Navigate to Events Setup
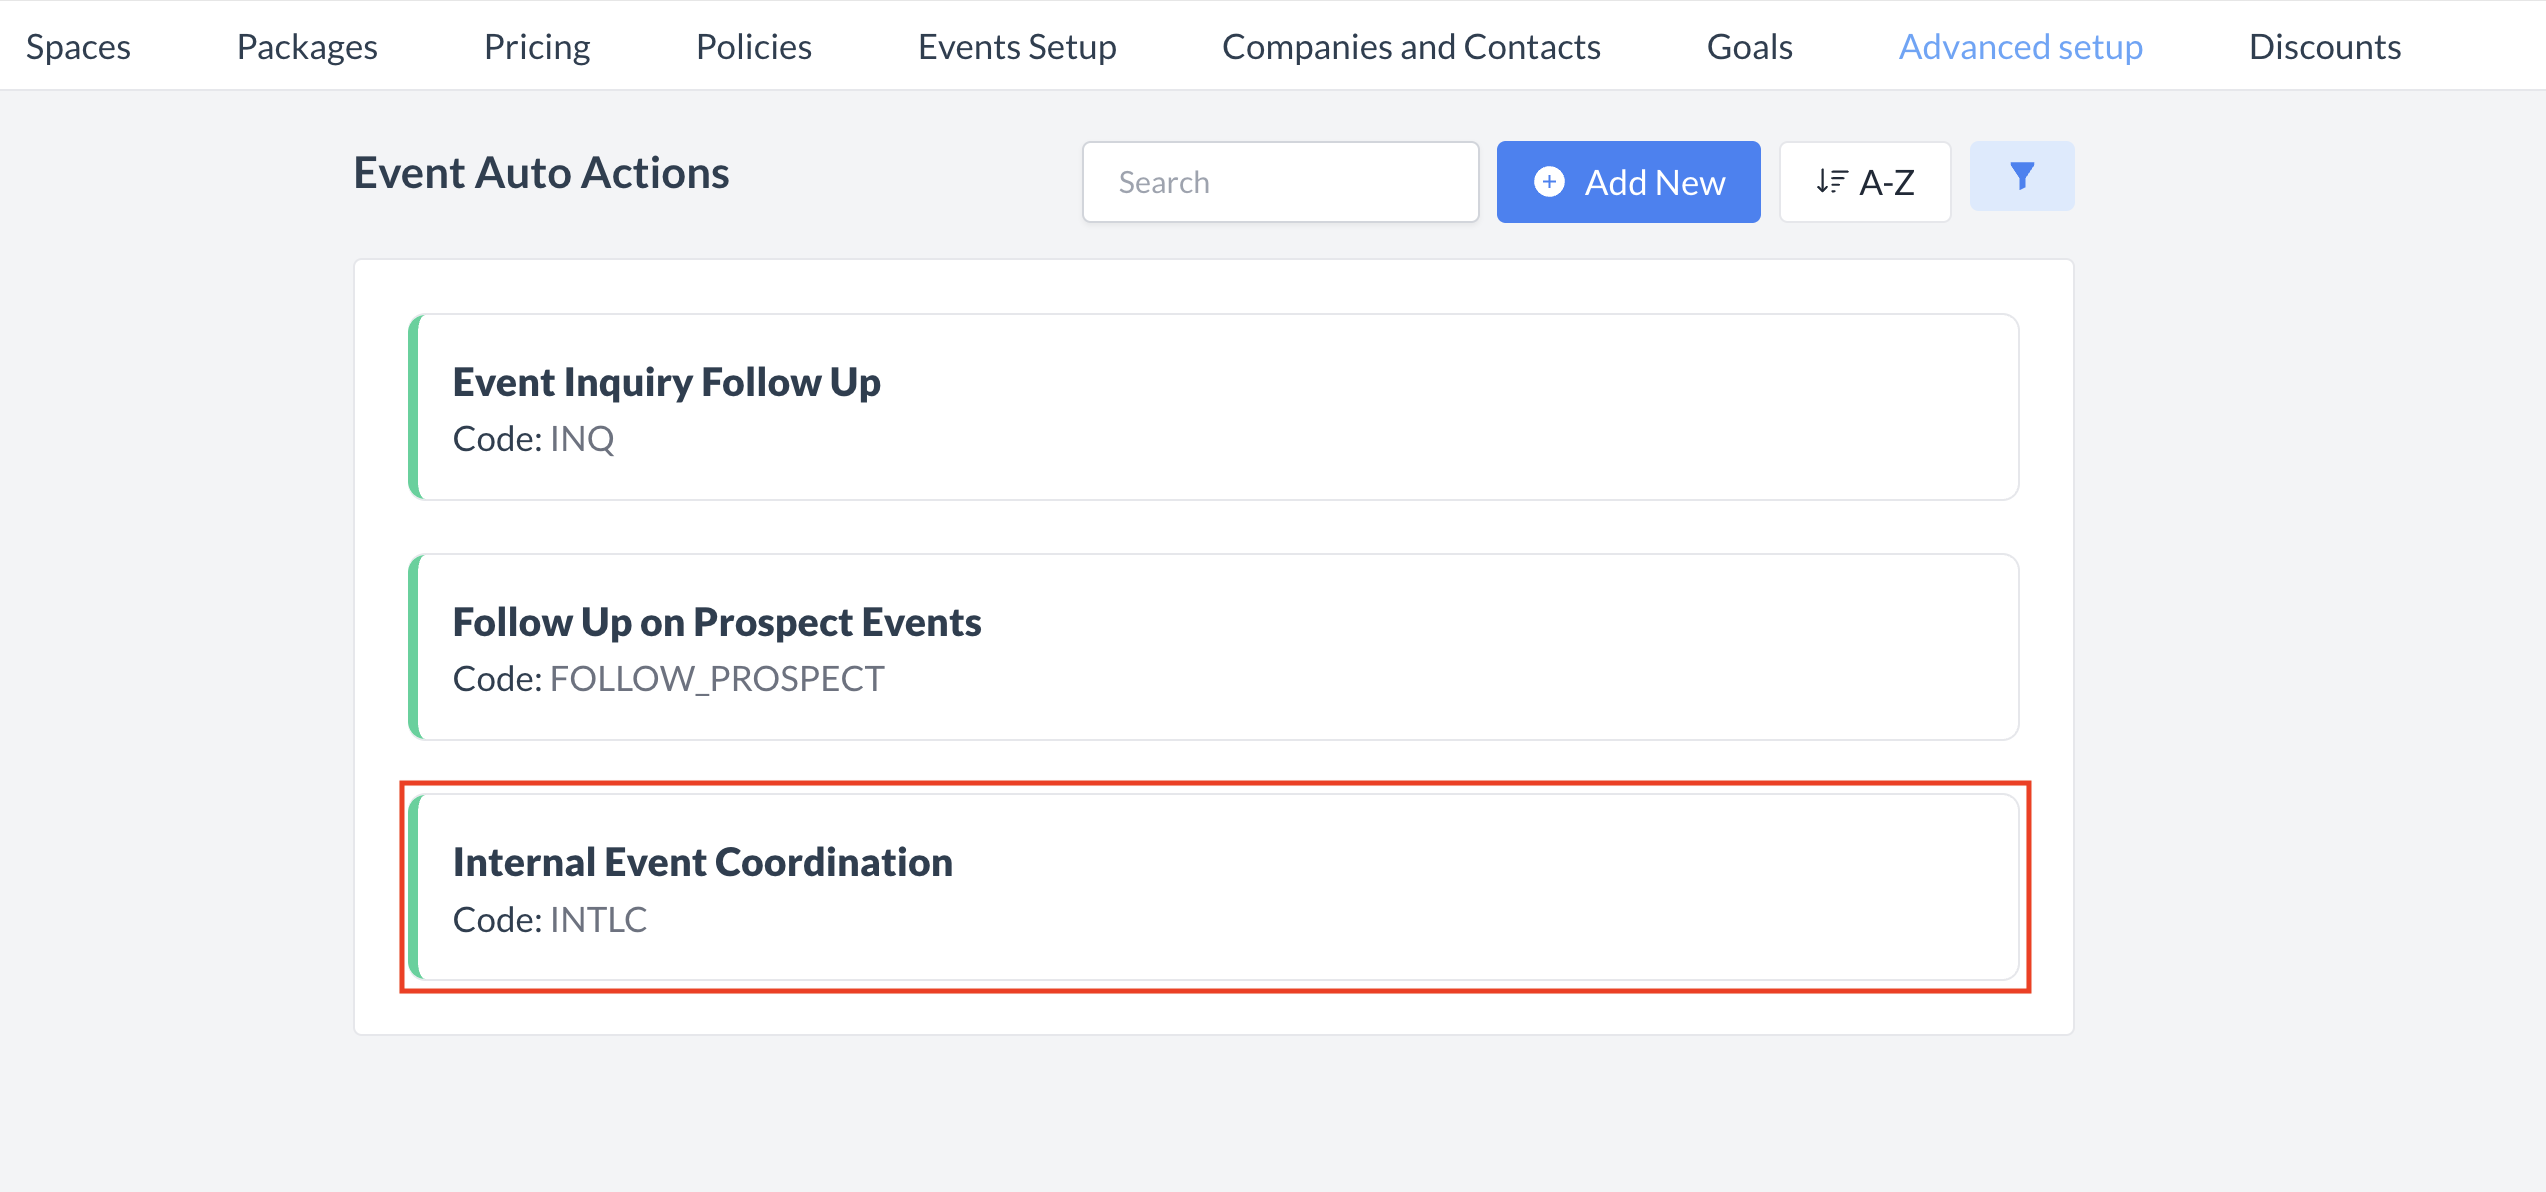 [x=1016, y=46]
